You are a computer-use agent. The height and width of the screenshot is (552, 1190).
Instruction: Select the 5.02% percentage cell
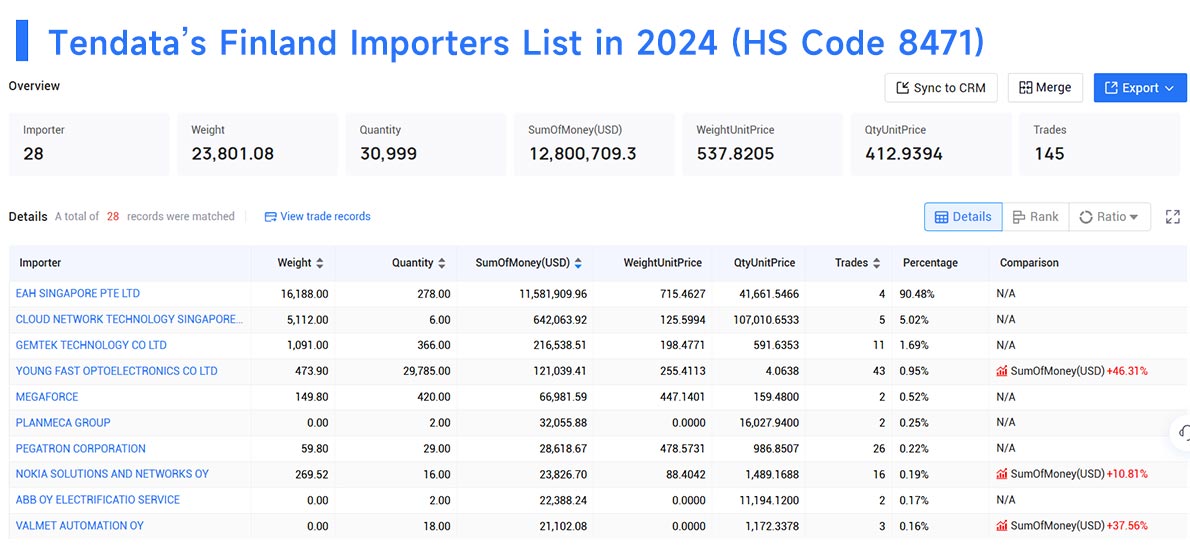(x=915, y=319)
